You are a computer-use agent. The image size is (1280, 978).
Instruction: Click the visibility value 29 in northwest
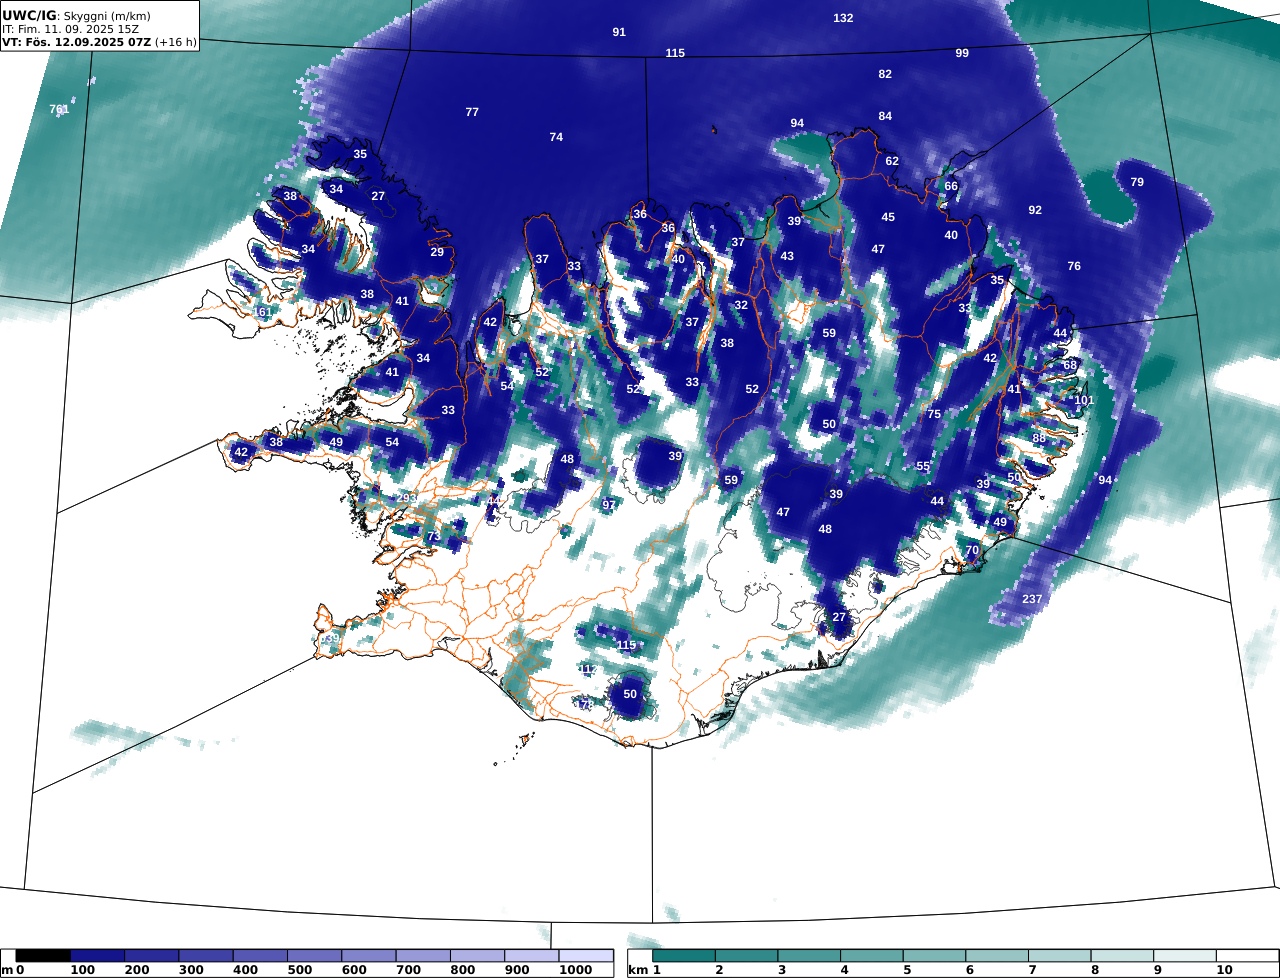pyautogui.click(x=437, y=252)
